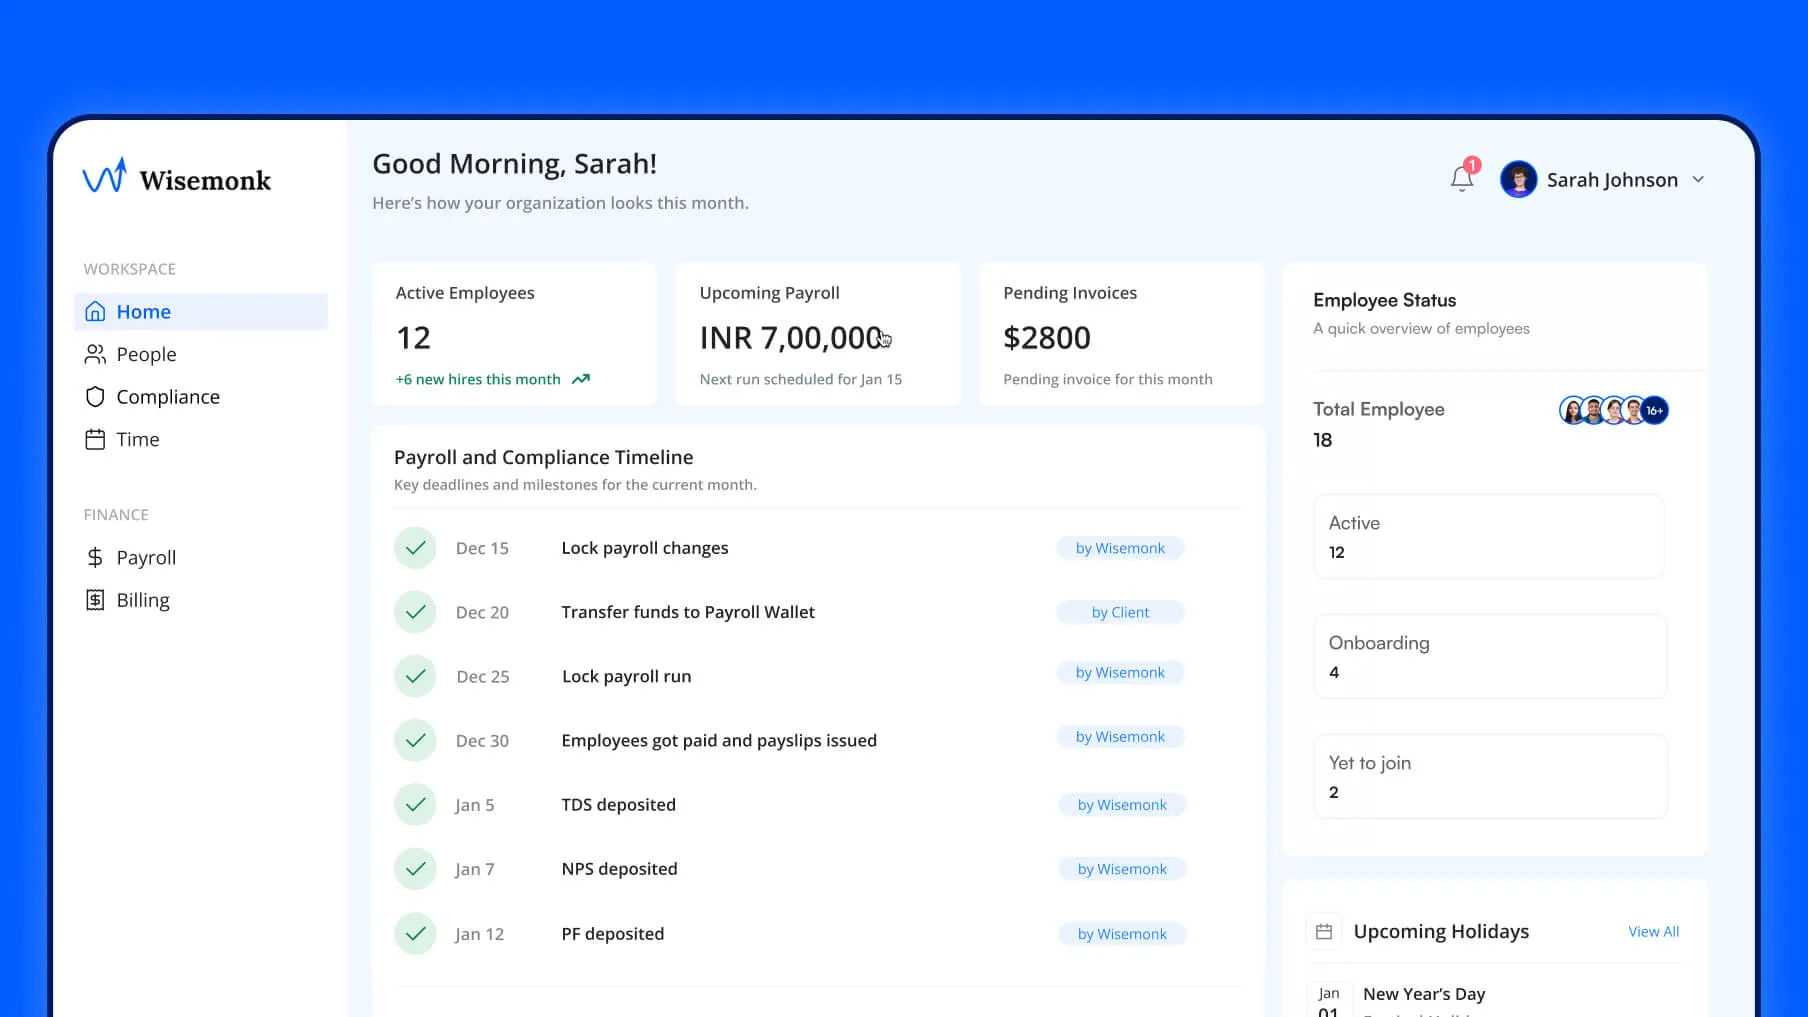Open Billing in the Finance section

(201, 600)
